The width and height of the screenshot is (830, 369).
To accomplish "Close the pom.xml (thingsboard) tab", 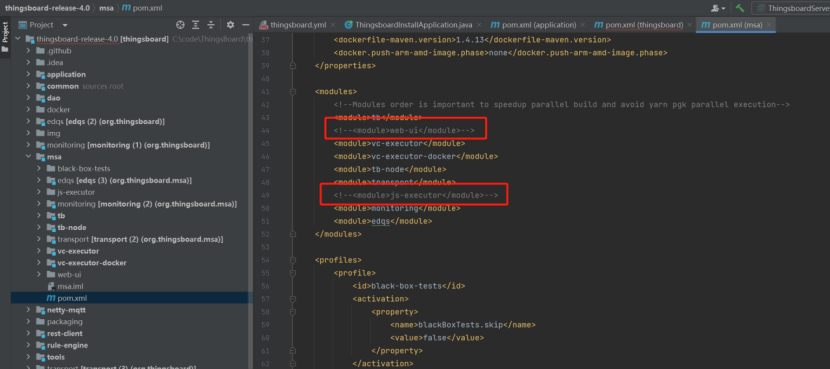I will coord(689,25).
